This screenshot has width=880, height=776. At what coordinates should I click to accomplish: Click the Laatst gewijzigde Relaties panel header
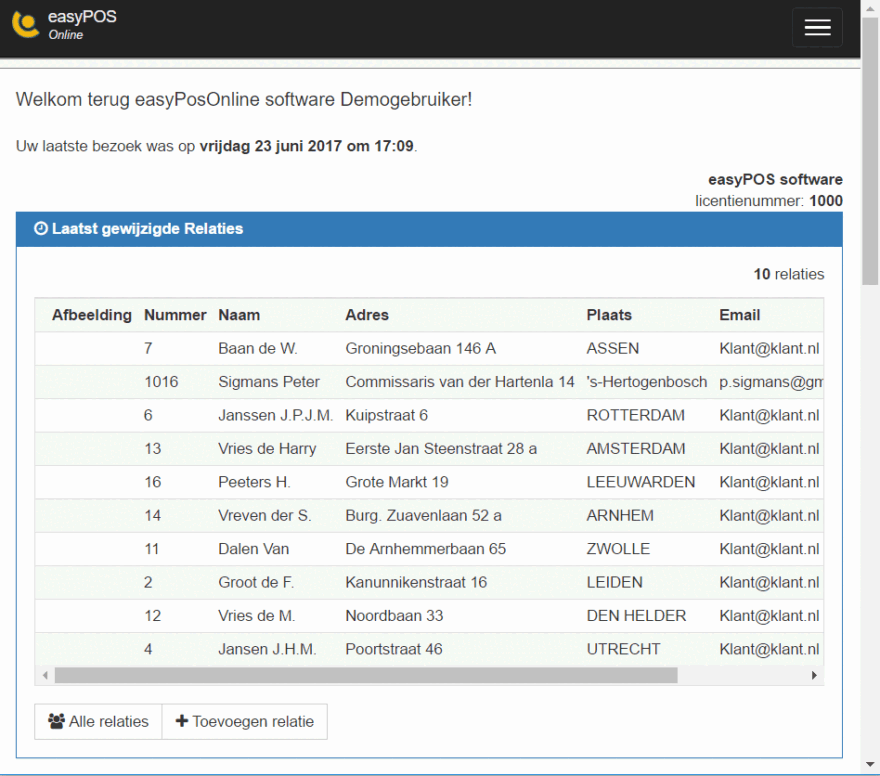pos(429,229)
